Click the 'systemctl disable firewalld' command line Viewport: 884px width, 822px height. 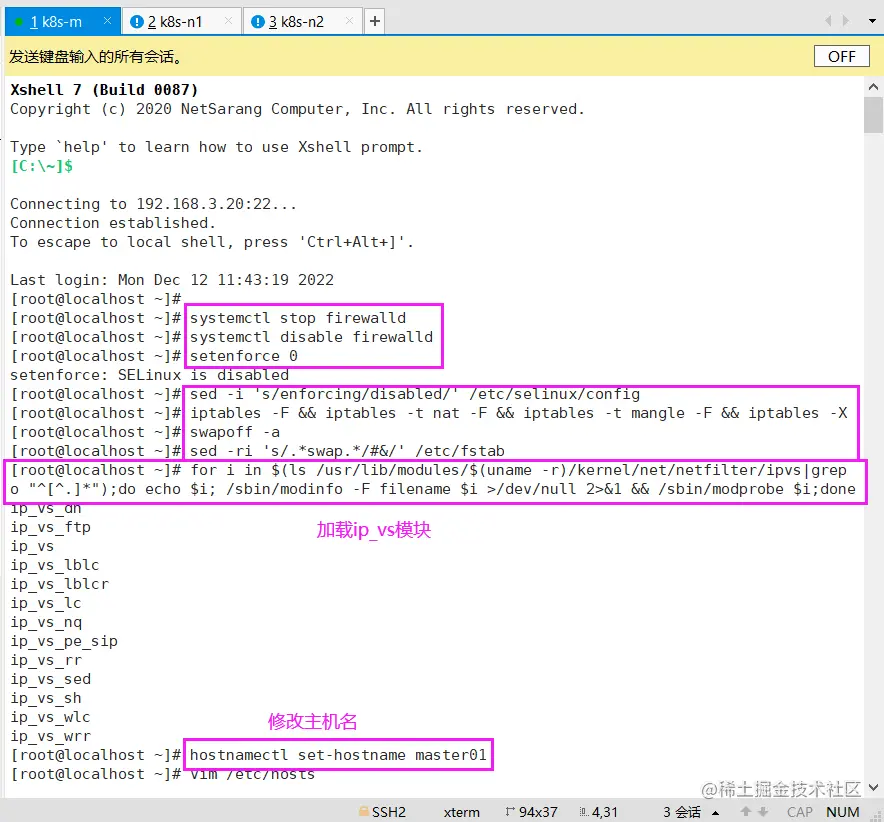pos(311,337)
